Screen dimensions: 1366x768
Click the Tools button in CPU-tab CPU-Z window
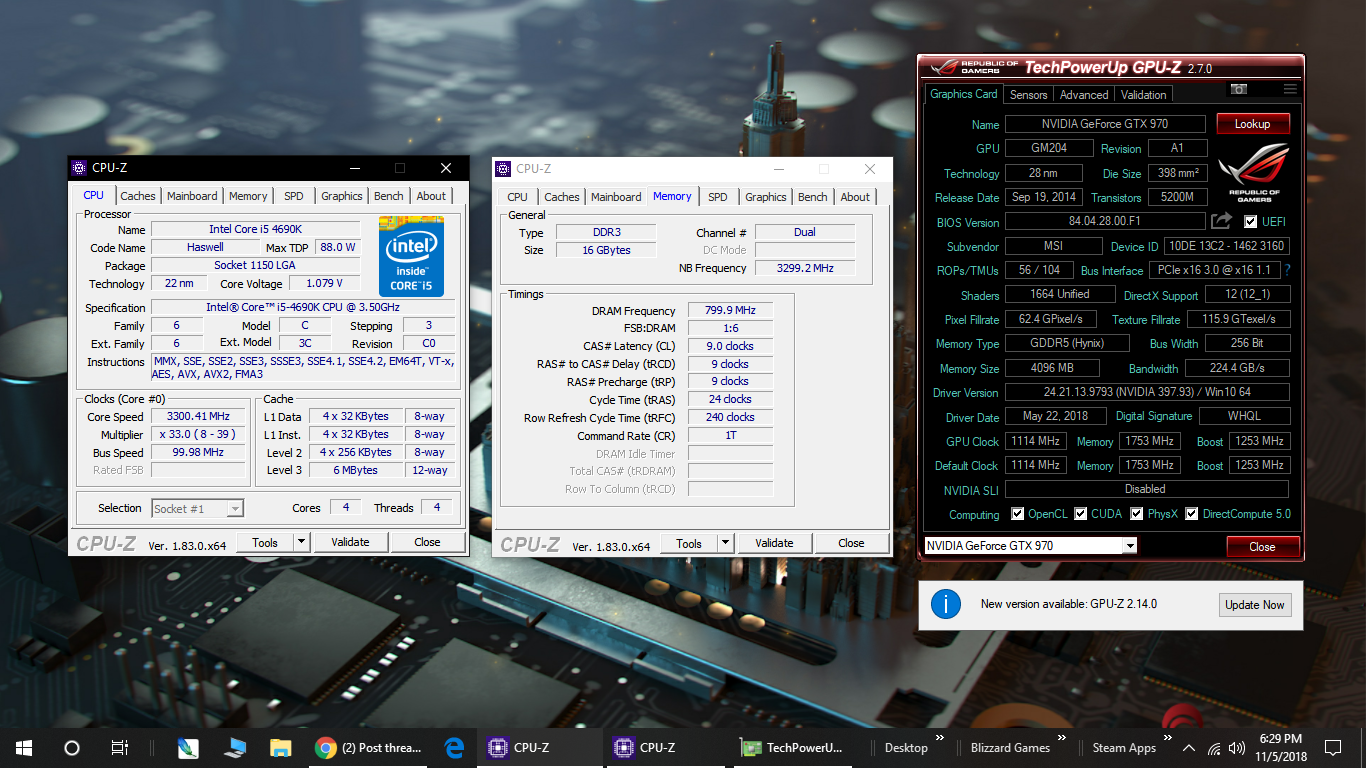pyautogui.click(x=265, y=542)
